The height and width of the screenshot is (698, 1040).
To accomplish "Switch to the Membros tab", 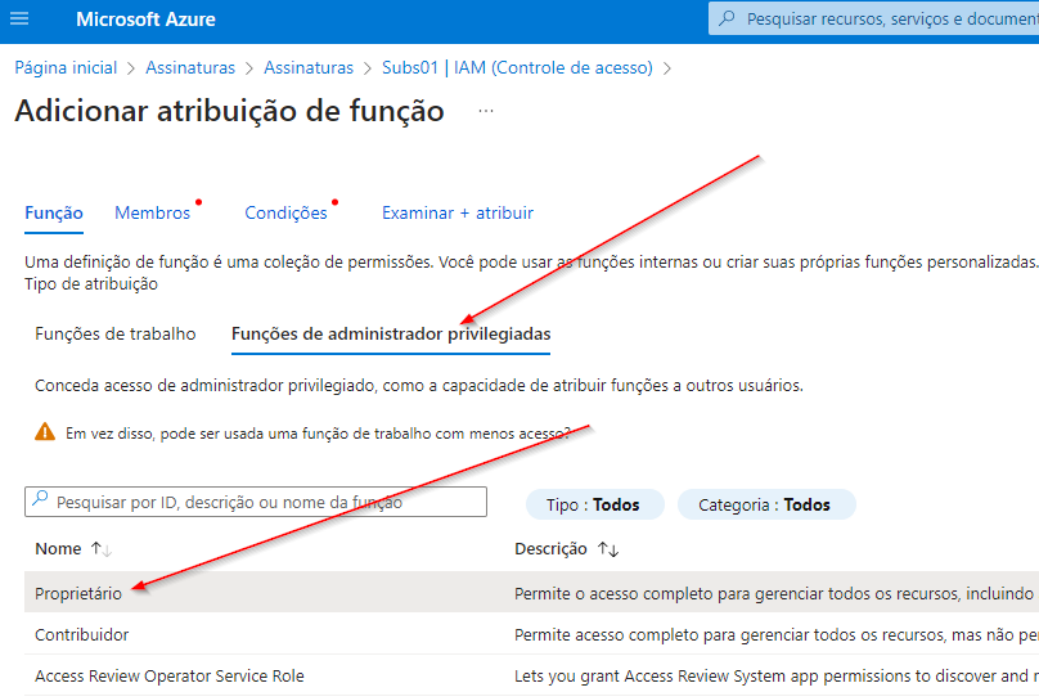I will (x=153, y=213).
